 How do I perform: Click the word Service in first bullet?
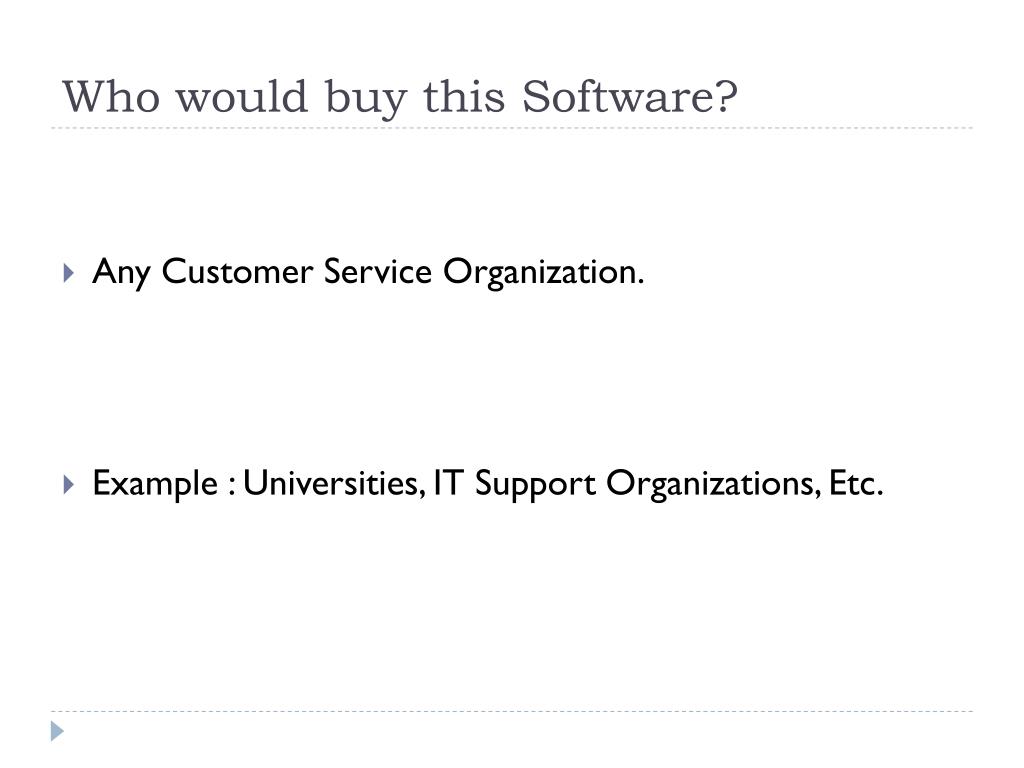(377, 271)
